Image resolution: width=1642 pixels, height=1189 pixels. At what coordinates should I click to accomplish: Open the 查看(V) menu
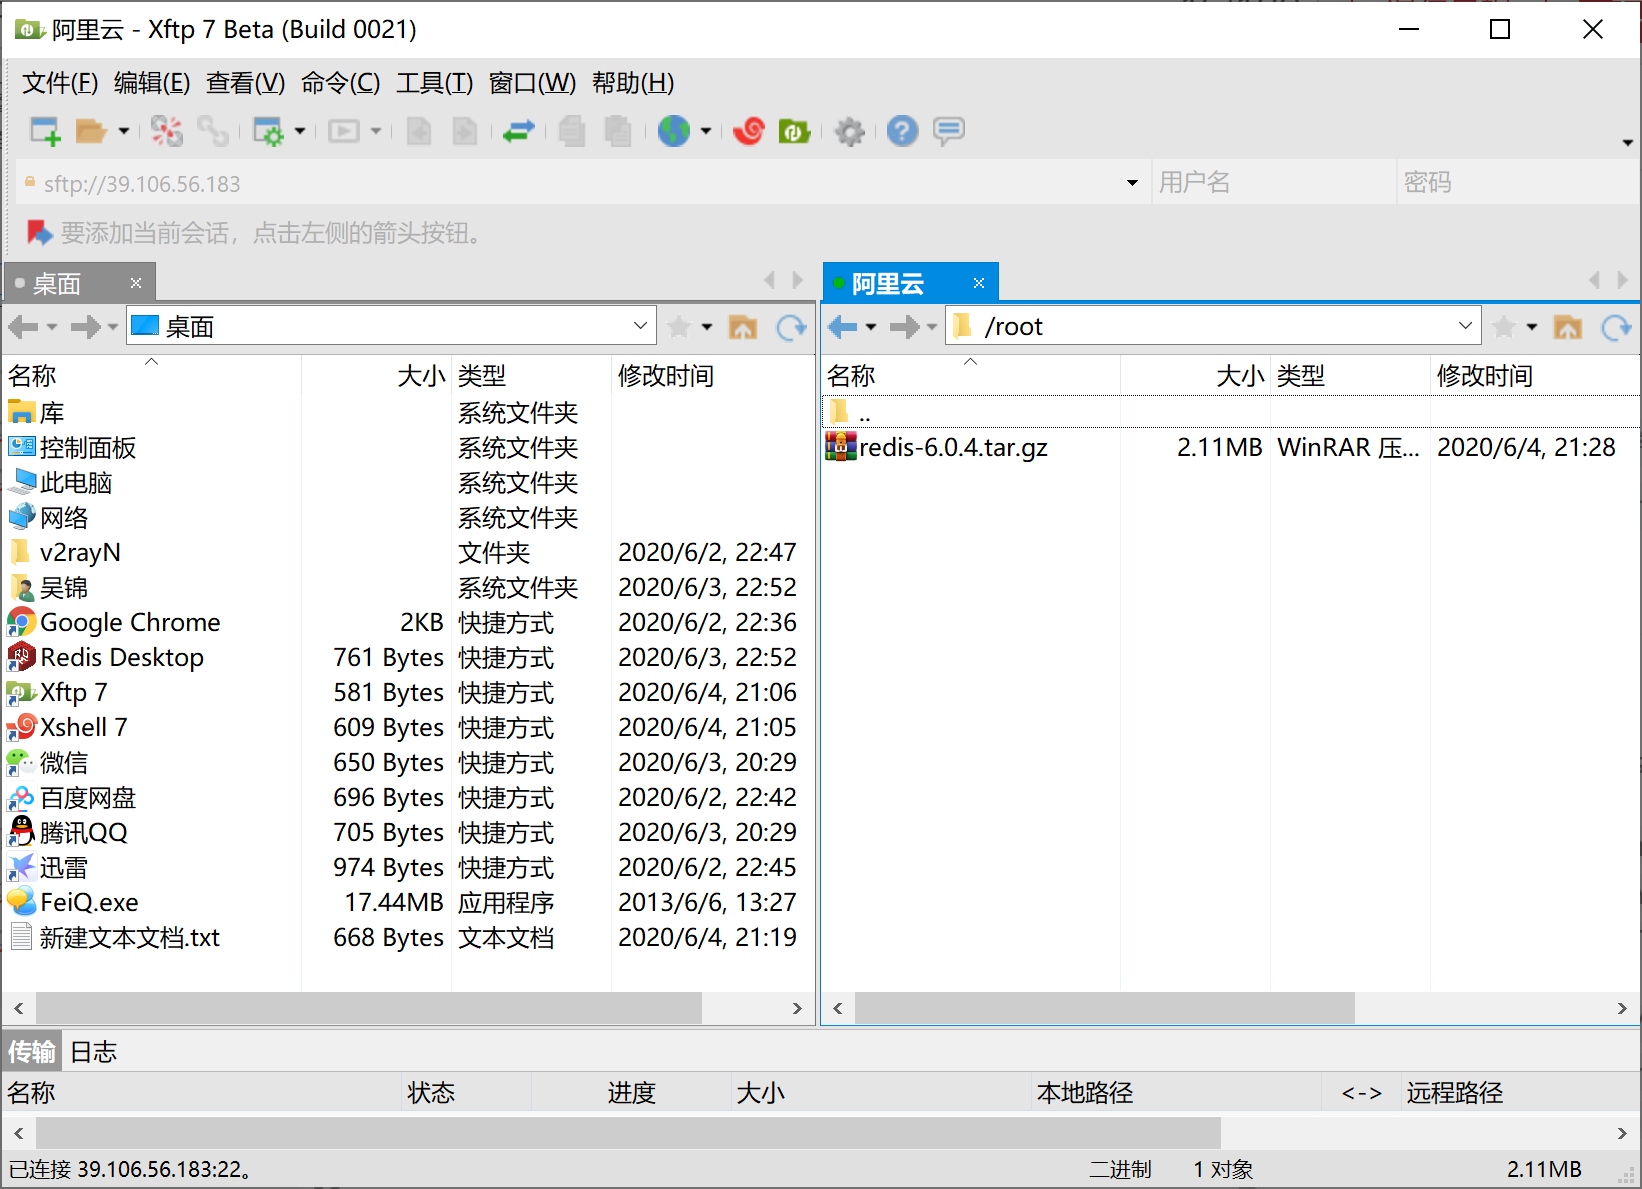(x=245, y=83)
